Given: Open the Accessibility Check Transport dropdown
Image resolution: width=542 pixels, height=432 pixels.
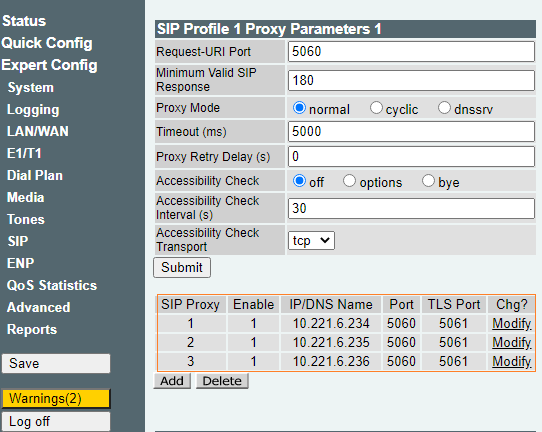Looking at the screenshot, I should [x=311, y=241].
